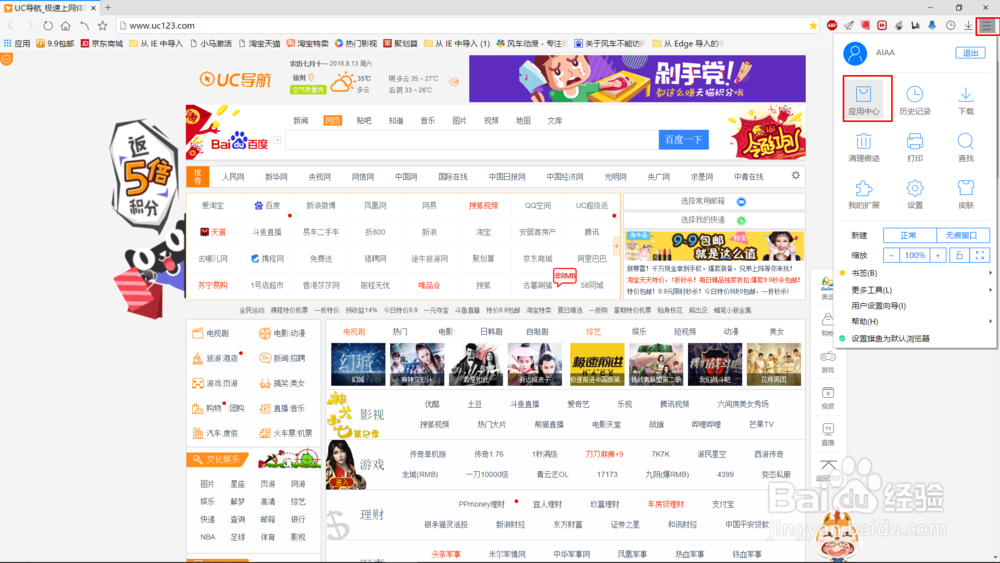The height and width of the screenshot is (563, 1000).
Task: Click 人民网 news site link
Action: click(233, 177)
